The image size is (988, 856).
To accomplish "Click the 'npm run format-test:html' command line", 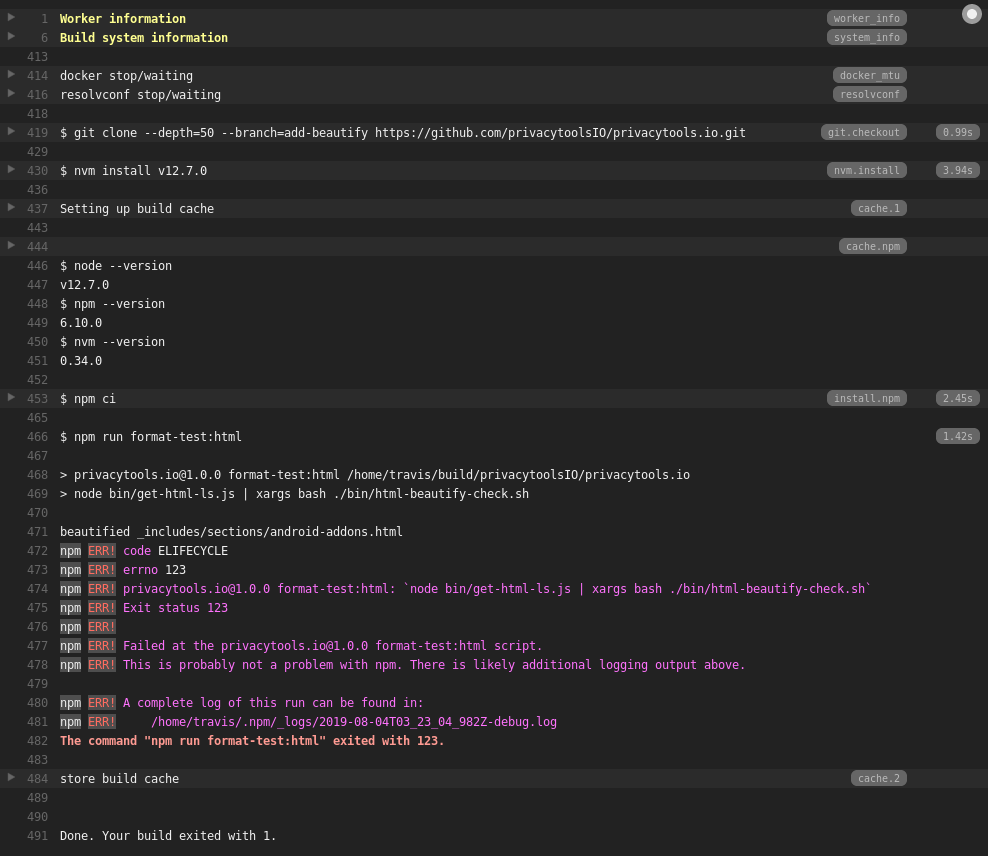I will pyautogui.click(x=151, y=437).
